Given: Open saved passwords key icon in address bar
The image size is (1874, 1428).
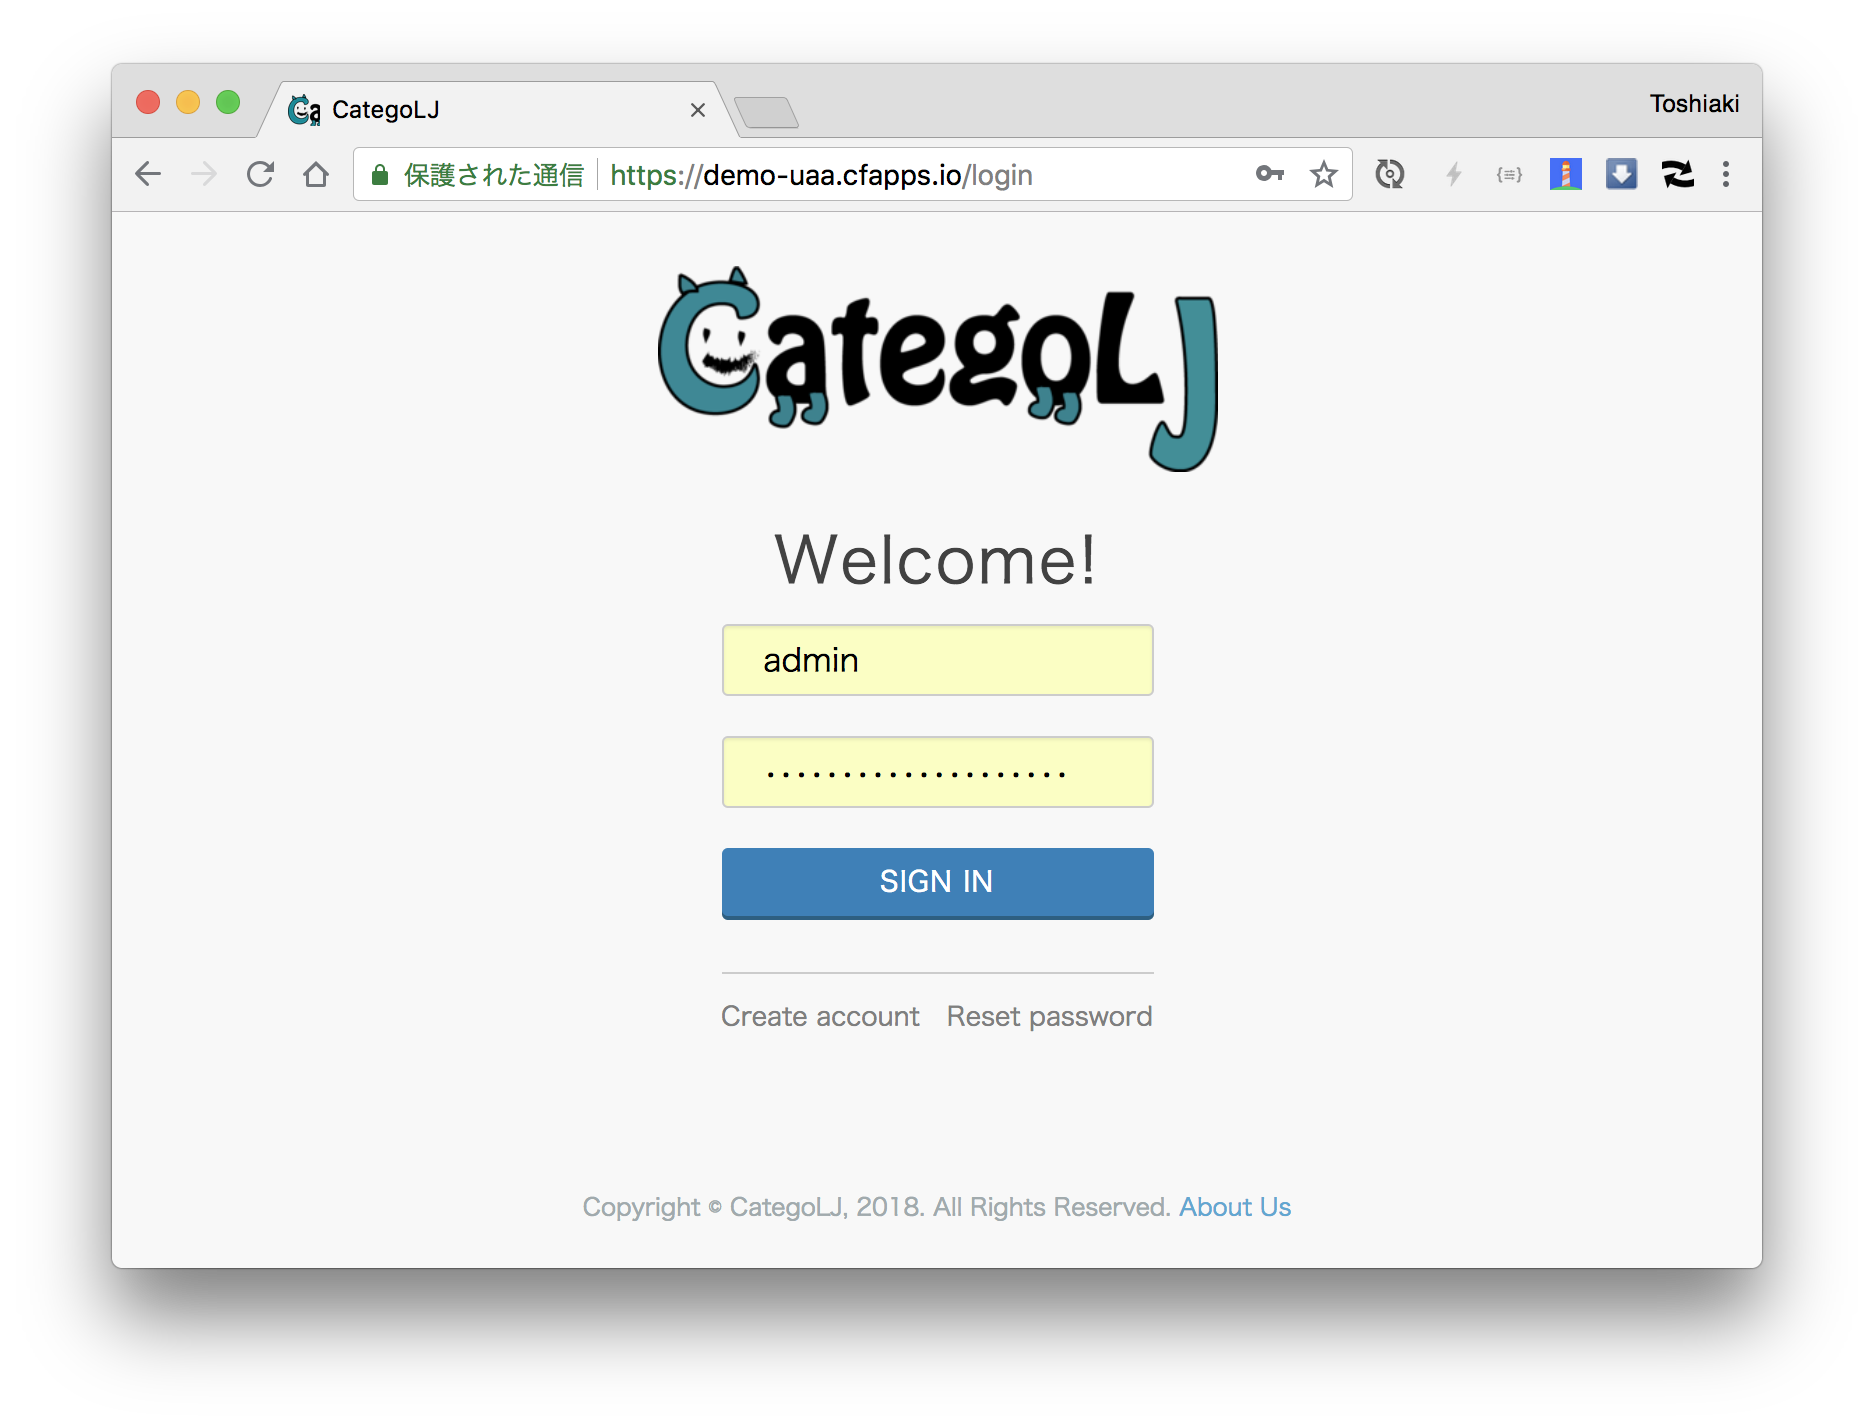Looking at the screenshot, I should click(x=1270, y=174).
